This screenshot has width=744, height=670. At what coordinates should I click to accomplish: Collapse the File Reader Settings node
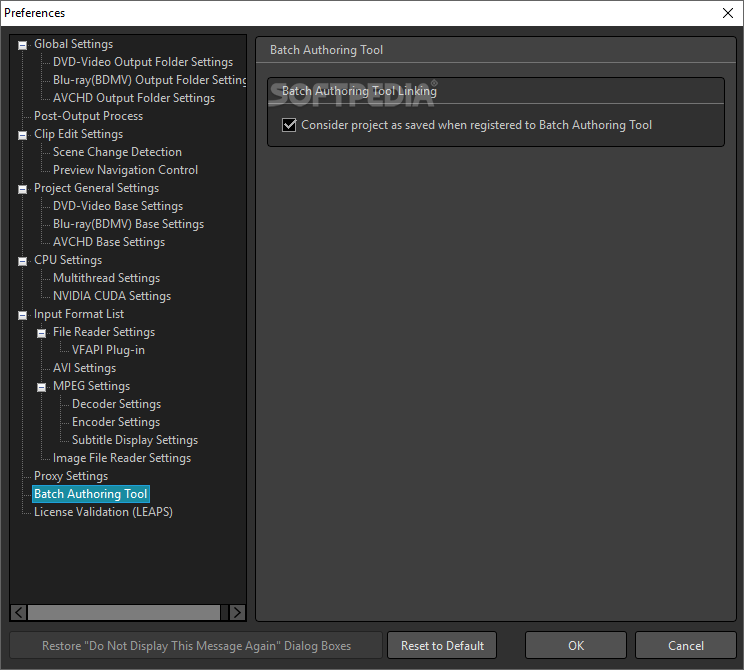point(41,334)
